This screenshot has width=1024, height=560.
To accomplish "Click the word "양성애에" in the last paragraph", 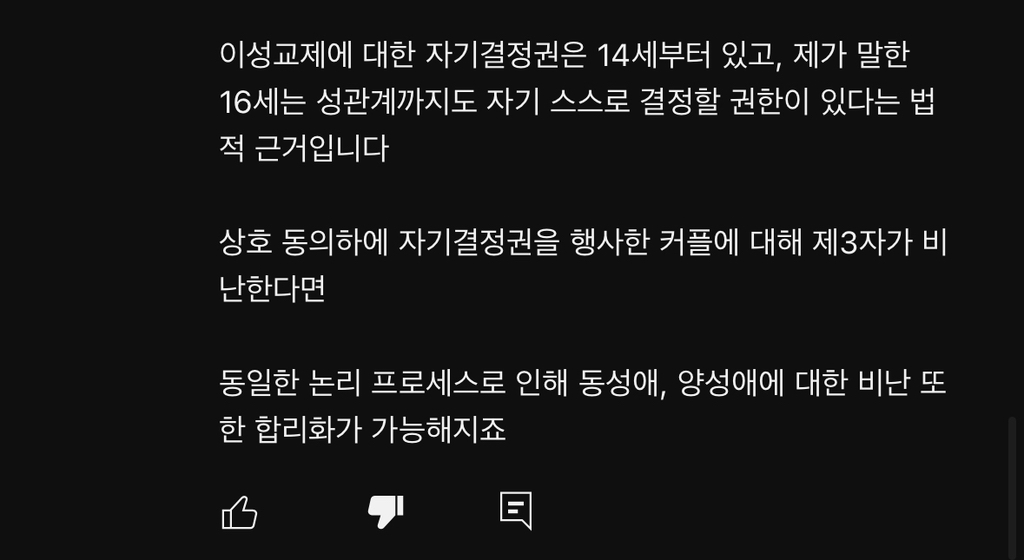I will [731, 383].
